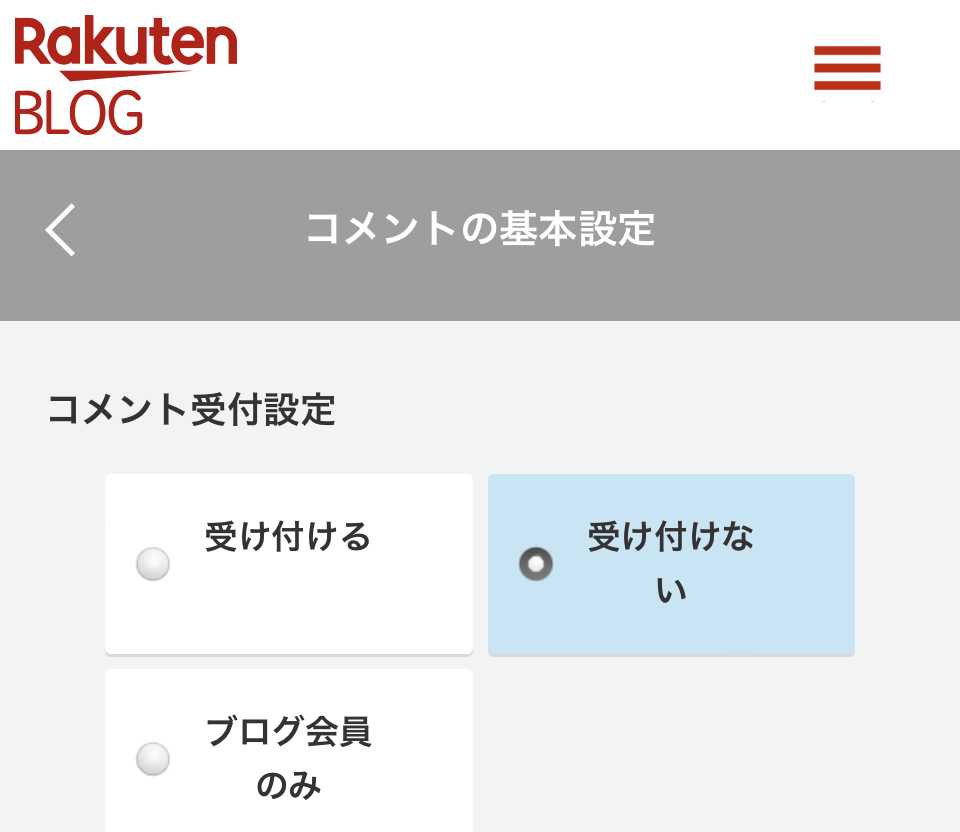Click the コメントの基本設定 header title
The image size is (960, 832).
481,229
